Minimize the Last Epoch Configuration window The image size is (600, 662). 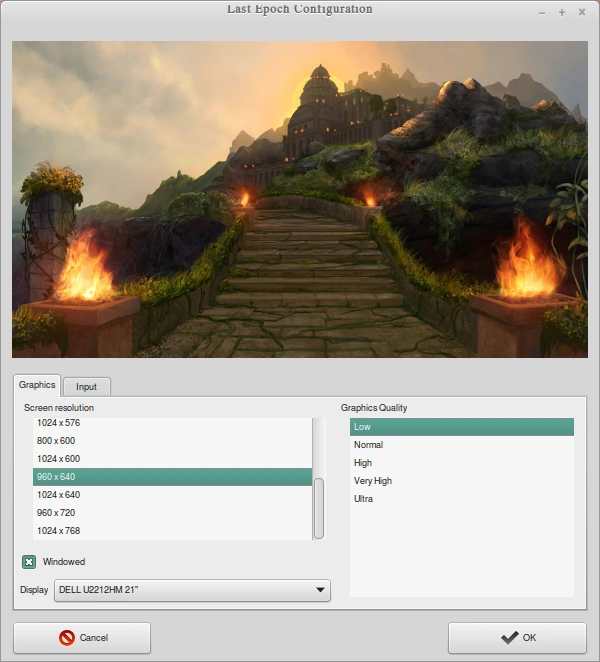pyautogui.click(x=542, y=13)
